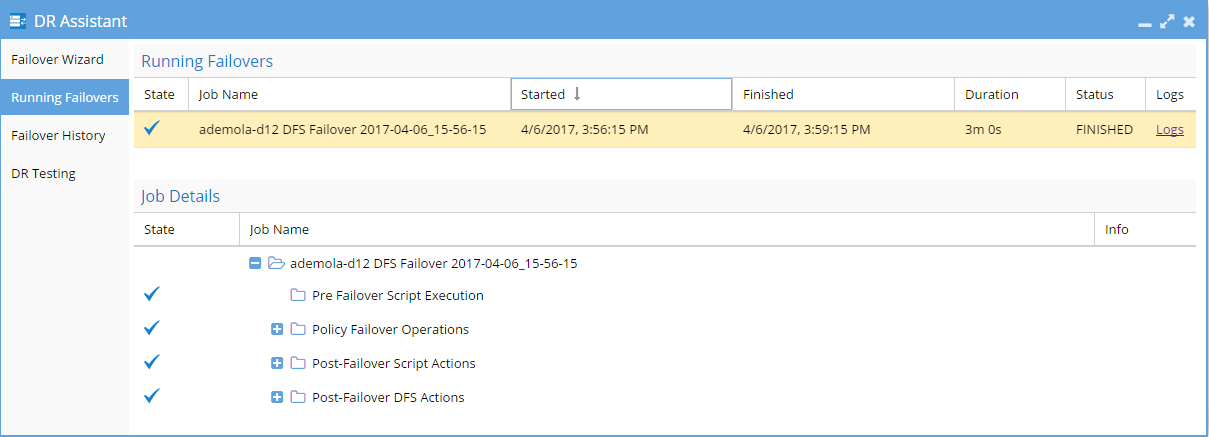
Task: Expand the Policy Failover Operations node
Action: [x=277, y=330]
